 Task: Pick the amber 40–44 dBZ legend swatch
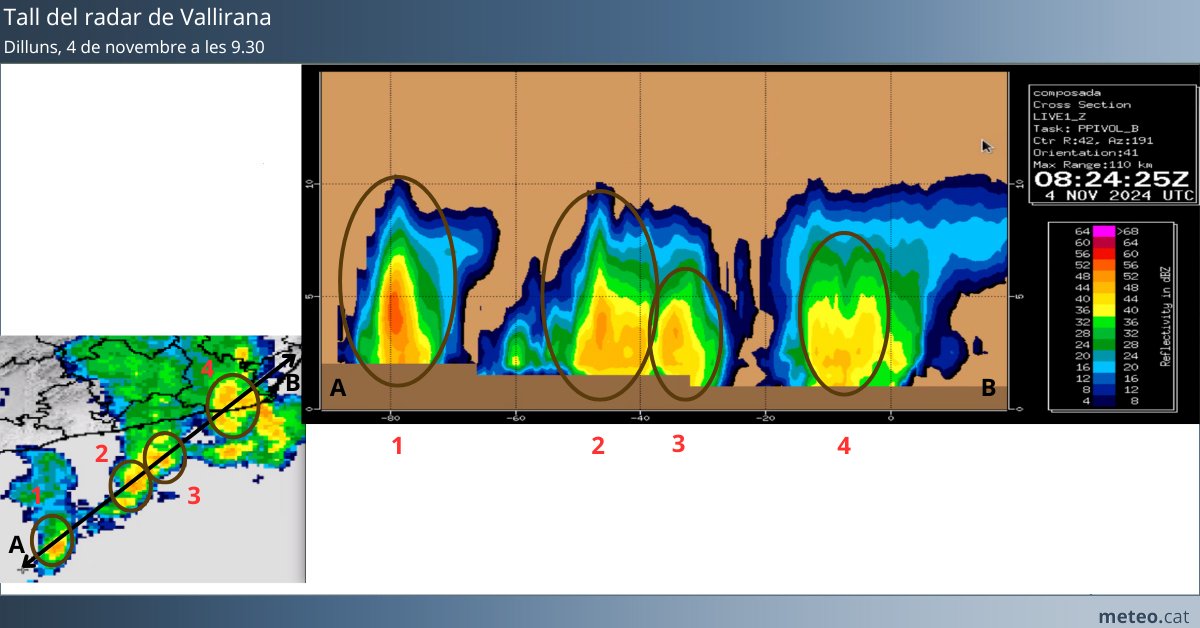(x=1104, y=299)
